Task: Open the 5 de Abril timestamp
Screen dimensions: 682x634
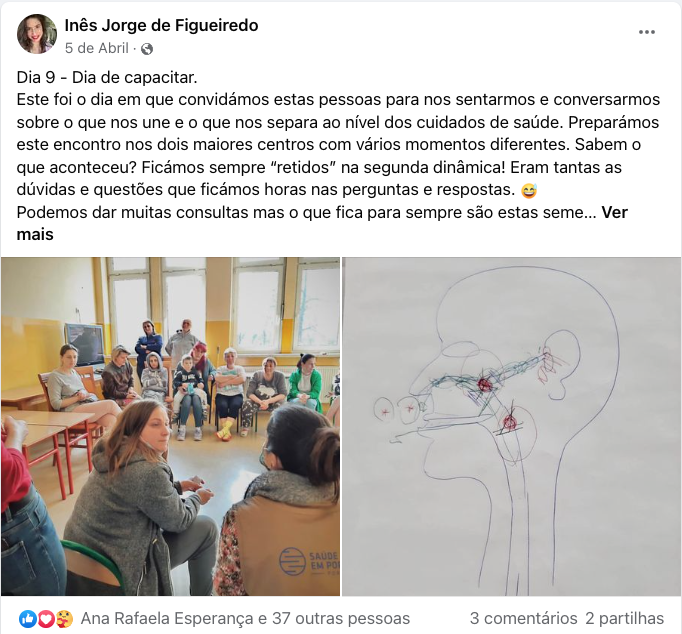Action: (97, 48)
